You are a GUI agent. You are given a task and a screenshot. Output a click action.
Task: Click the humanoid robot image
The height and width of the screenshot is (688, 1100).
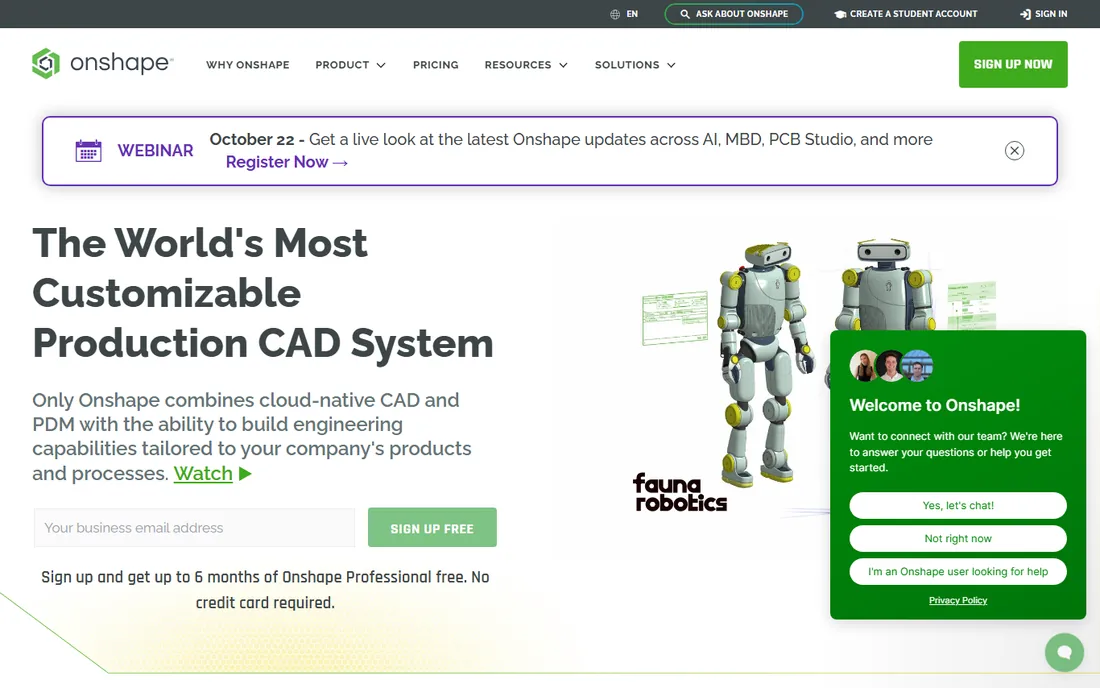click(767, 363)
